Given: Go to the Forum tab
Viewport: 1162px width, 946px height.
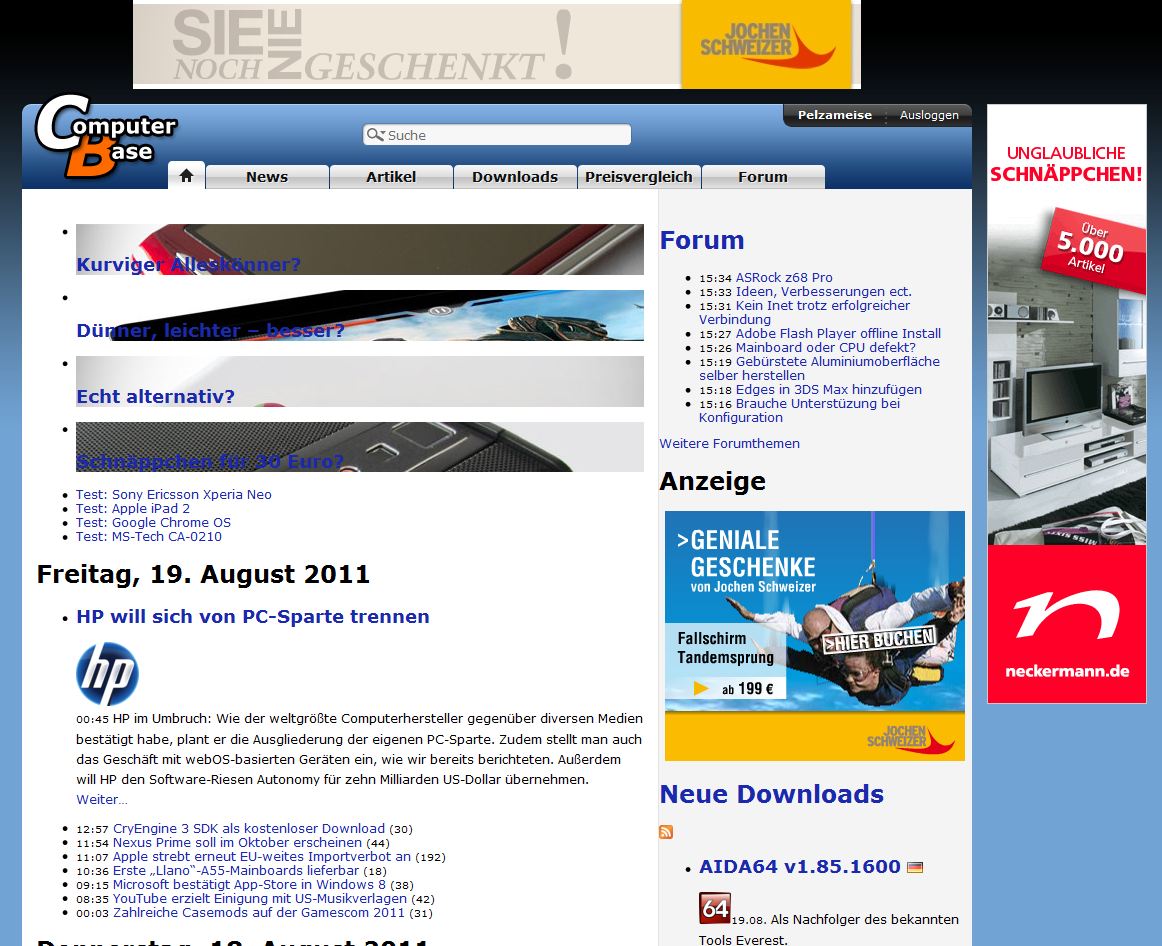Looking at the screenshot, I should [x=763, y=177].
